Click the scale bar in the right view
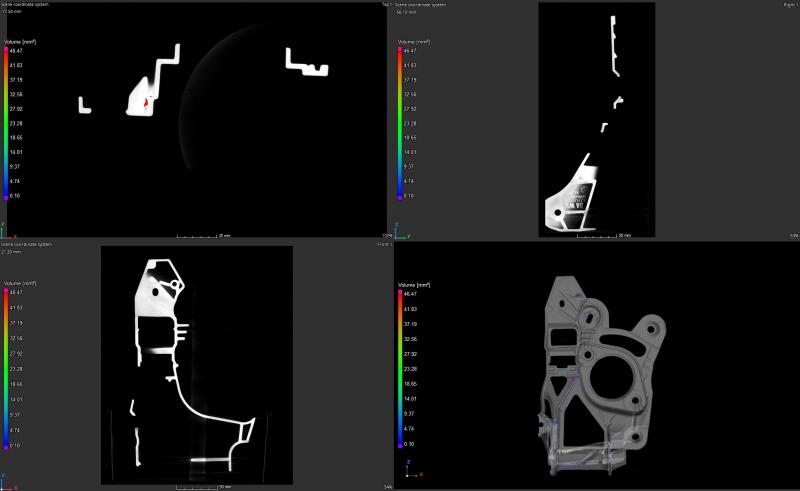 click(611, 235)
